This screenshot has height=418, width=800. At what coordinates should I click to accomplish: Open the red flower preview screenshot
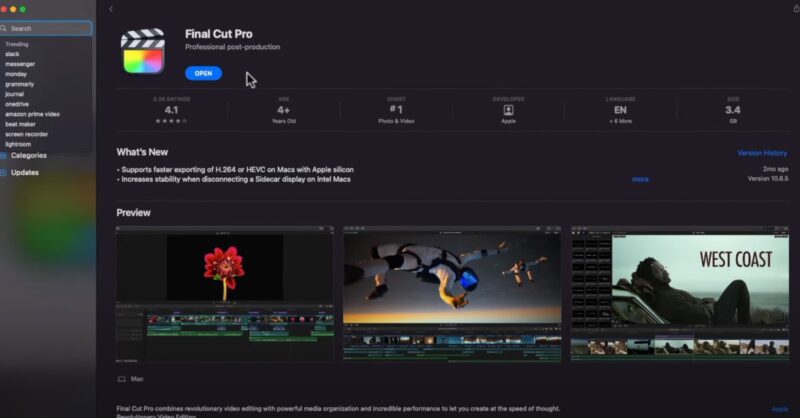225,294
